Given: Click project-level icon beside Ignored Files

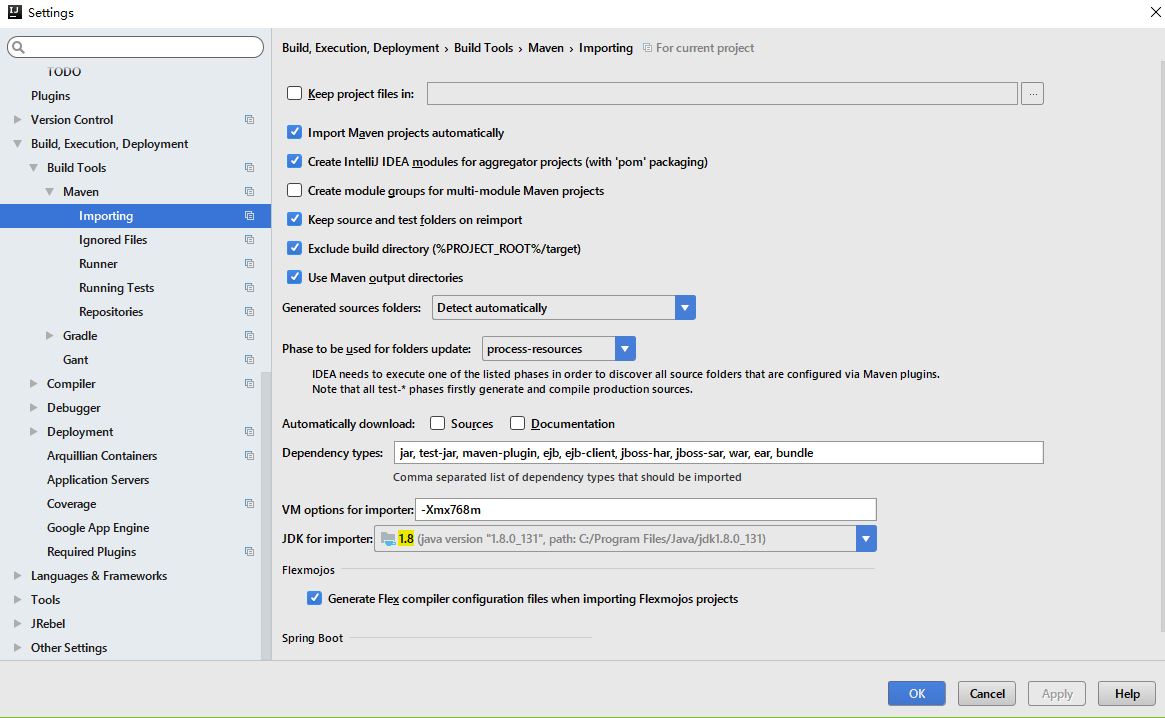Looking at the screenshot, I should pyautogui.click(x=250, y=239).
